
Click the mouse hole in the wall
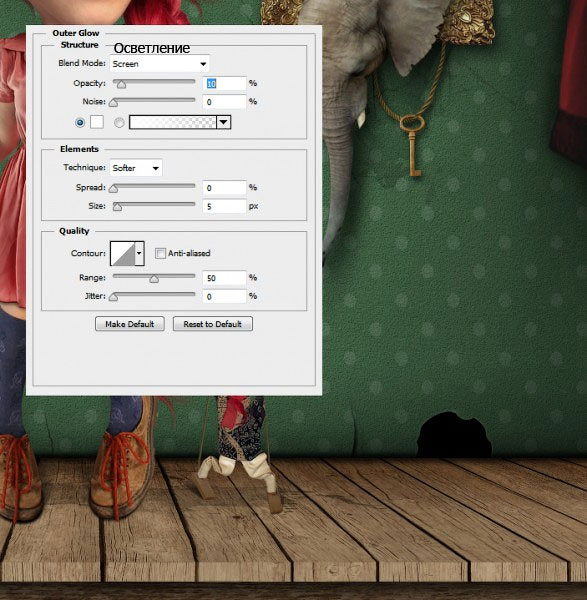click(x=454, y=435)
